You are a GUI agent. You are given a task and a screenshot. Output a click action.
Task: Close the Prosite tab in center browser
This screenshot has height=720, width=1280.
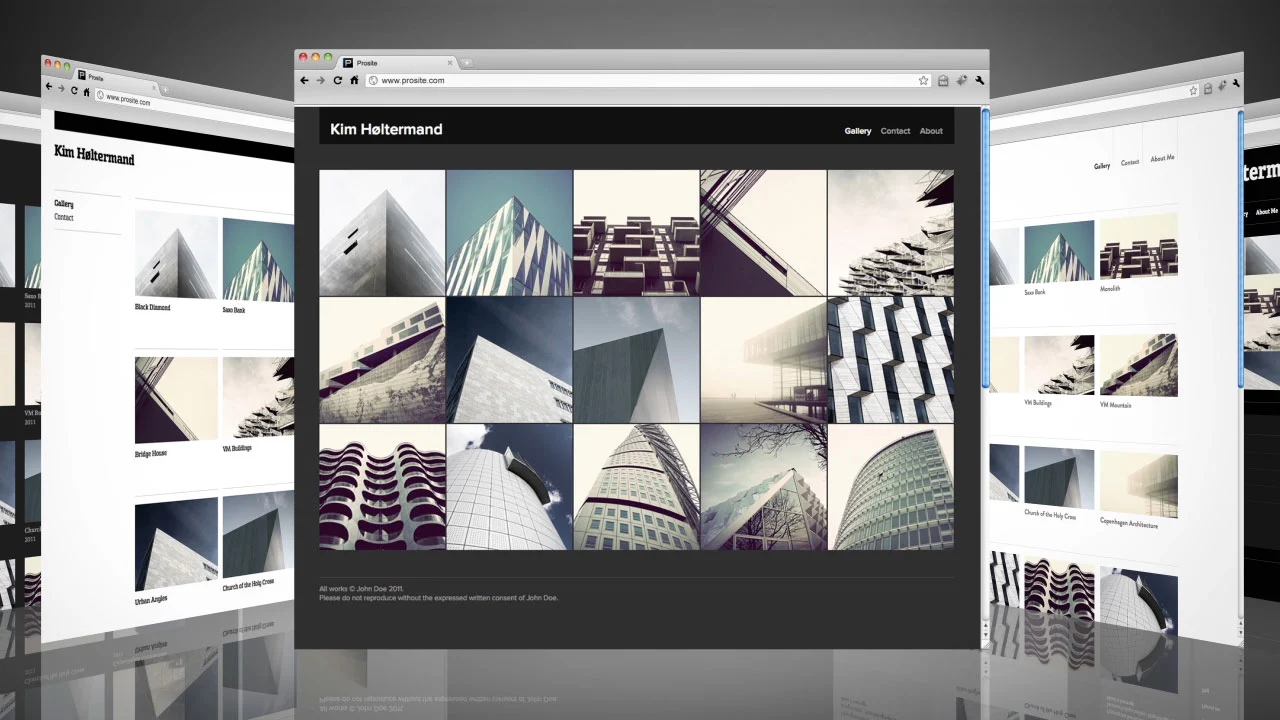coord(449,63)
